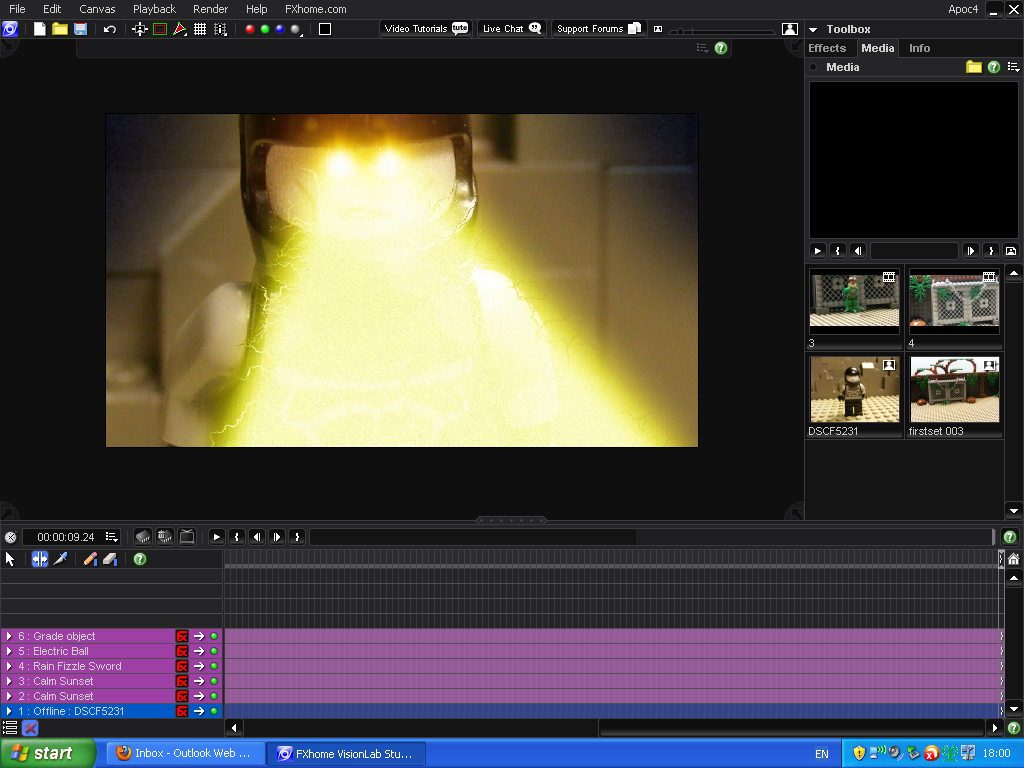This screenshot has width=1024, height=768.
Task: Click the Video Tutorials button
Action: (x=426, y=28)
